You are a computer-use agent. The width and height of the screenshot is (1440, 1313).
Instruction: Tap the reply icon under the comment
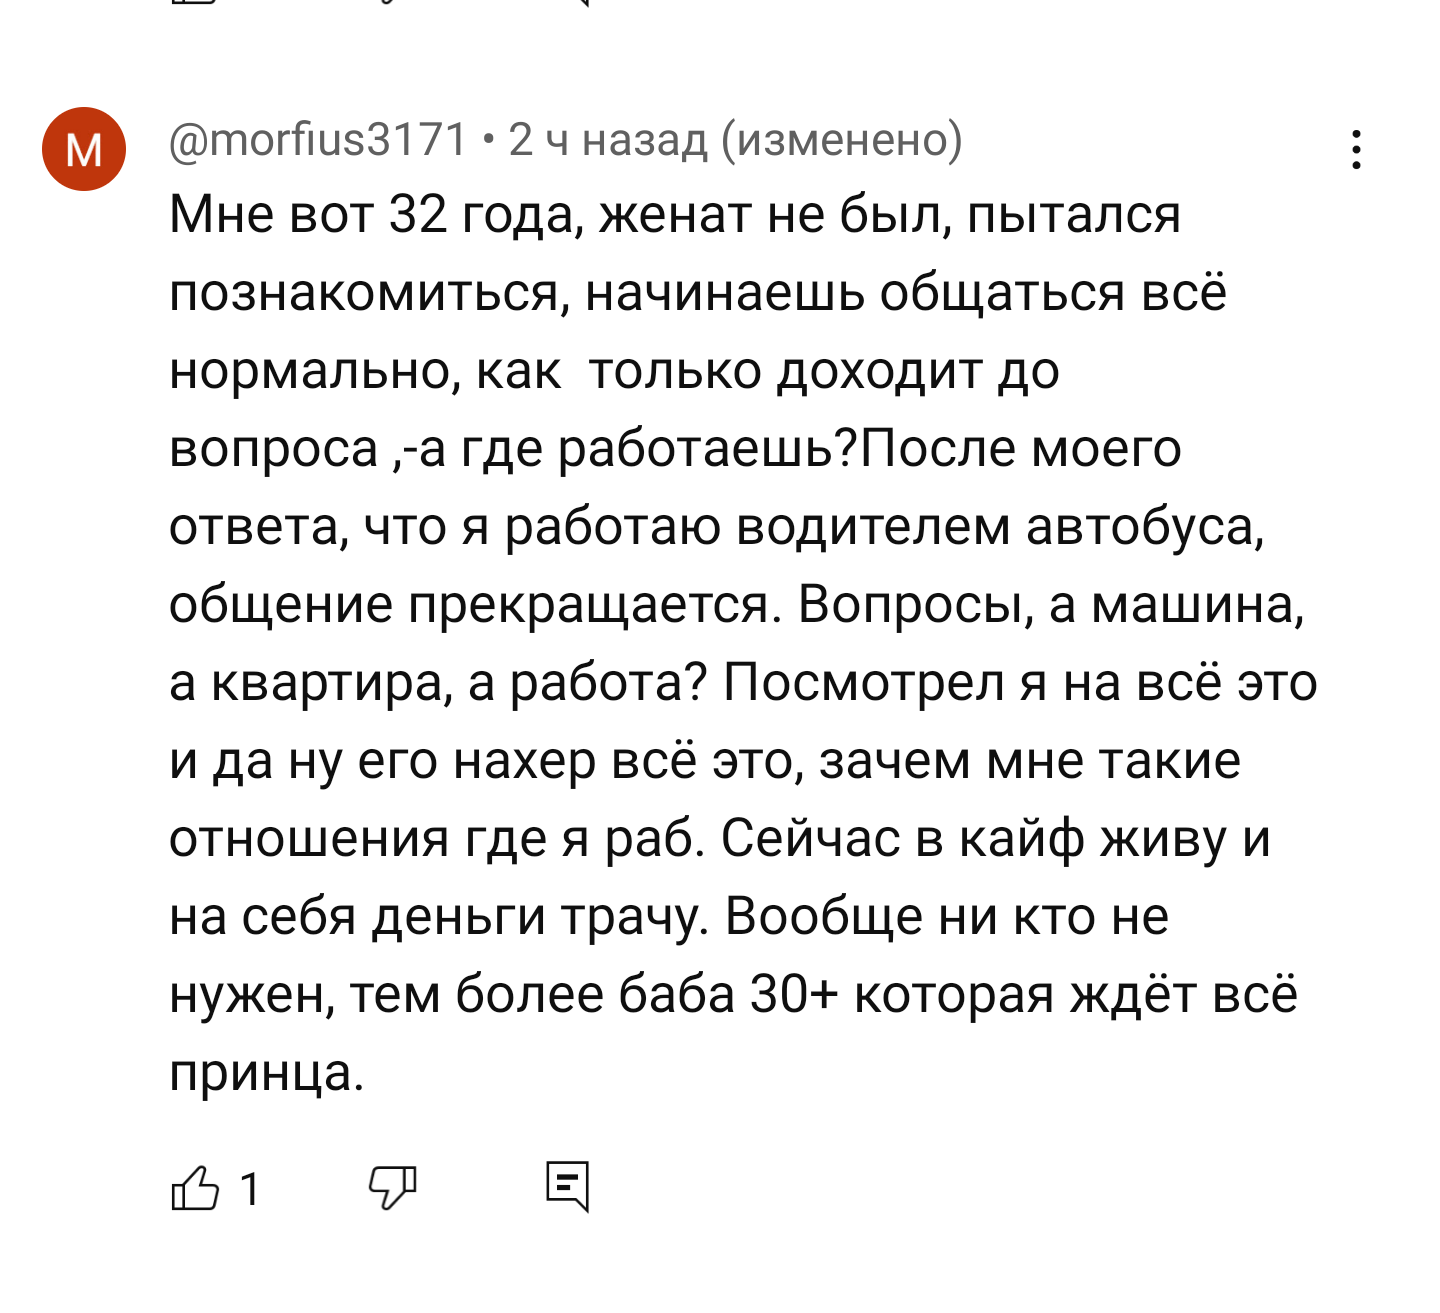568,1187
